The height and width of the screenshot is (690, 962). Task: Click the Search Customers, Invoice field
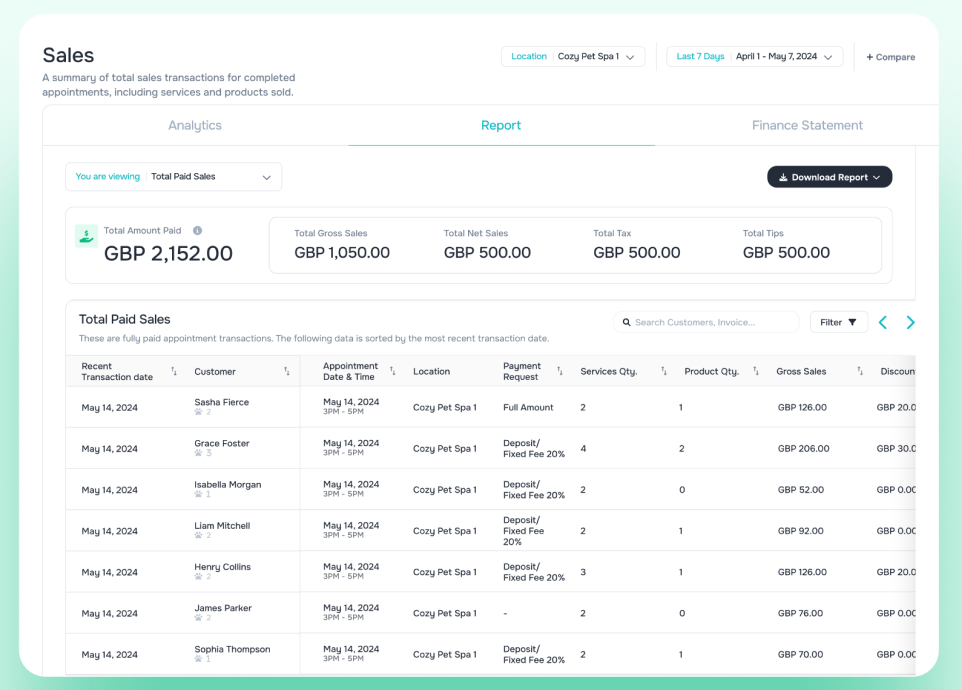click(x=706, y=322)
